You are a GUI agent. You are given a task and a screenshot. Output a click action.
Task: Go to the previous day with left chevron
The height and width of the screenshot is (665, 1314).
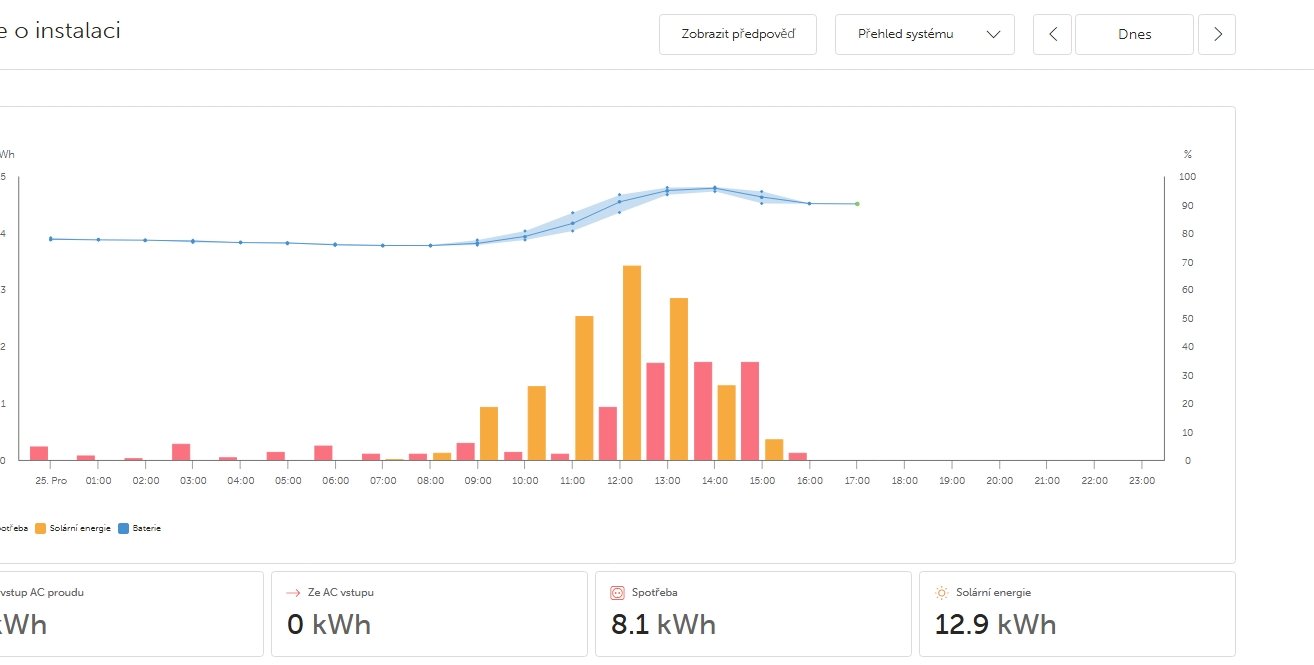point(1052,34)
